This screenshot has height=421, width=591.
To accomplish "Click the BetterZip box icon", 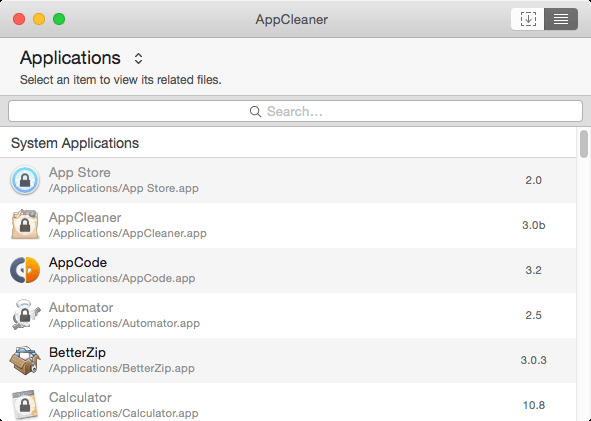I will point(25,360).
